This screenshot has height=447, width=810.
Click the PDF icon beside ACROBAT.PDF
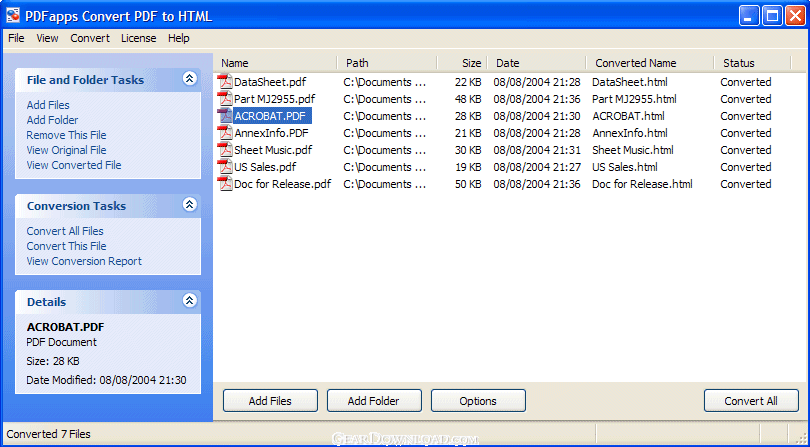tap(225, 116)
